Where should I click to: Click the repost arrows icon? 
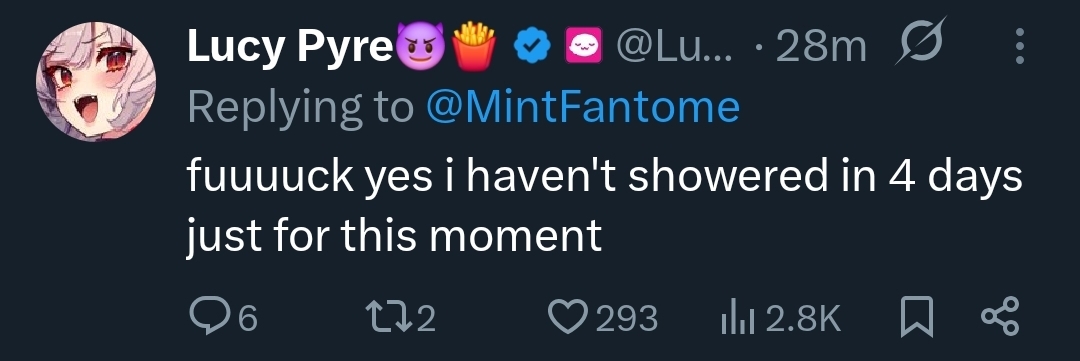click(390, 318)
